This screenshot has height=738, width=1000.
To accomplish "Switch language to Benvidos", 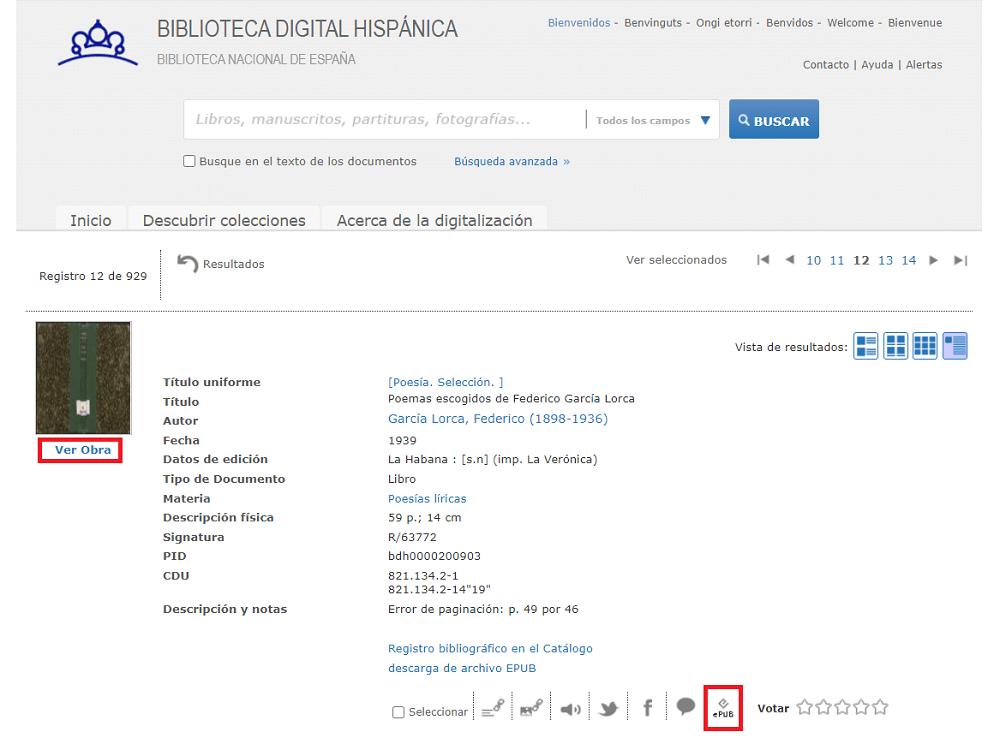I will (790, 22).
